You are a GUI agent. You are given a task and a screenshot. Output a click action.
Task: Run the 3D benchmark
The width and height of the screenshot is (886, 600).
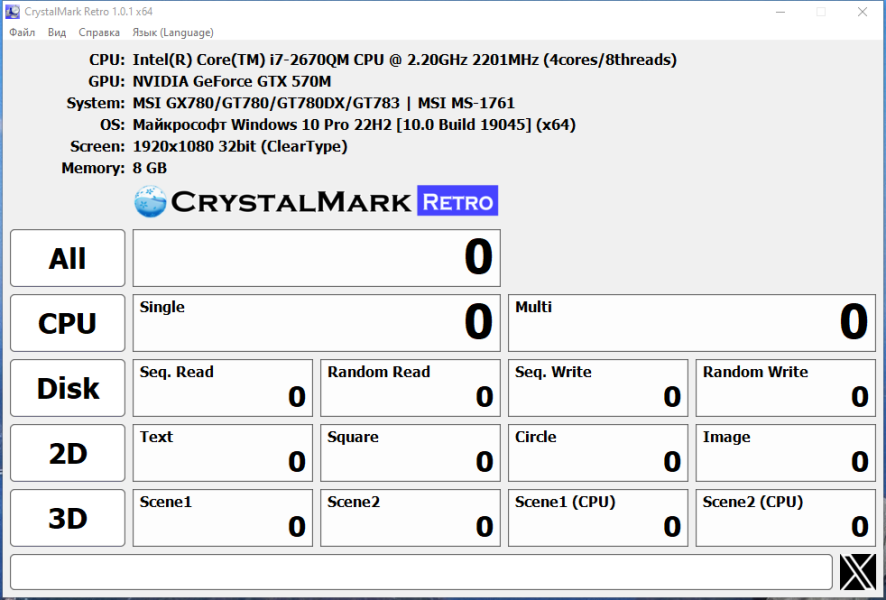point(67,518)
